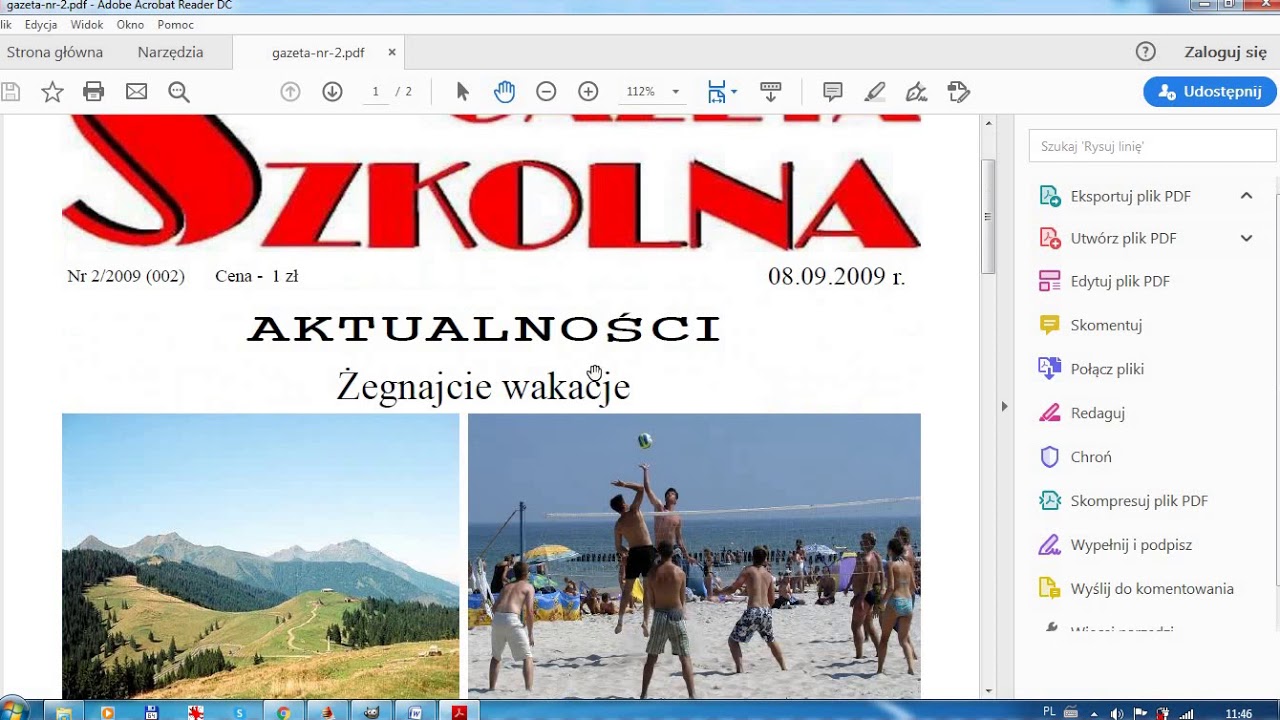Collapse the Eksportuj plik PDF section chevron
The height and width of the screenshot is (720, 1280).
(1246, 196)
